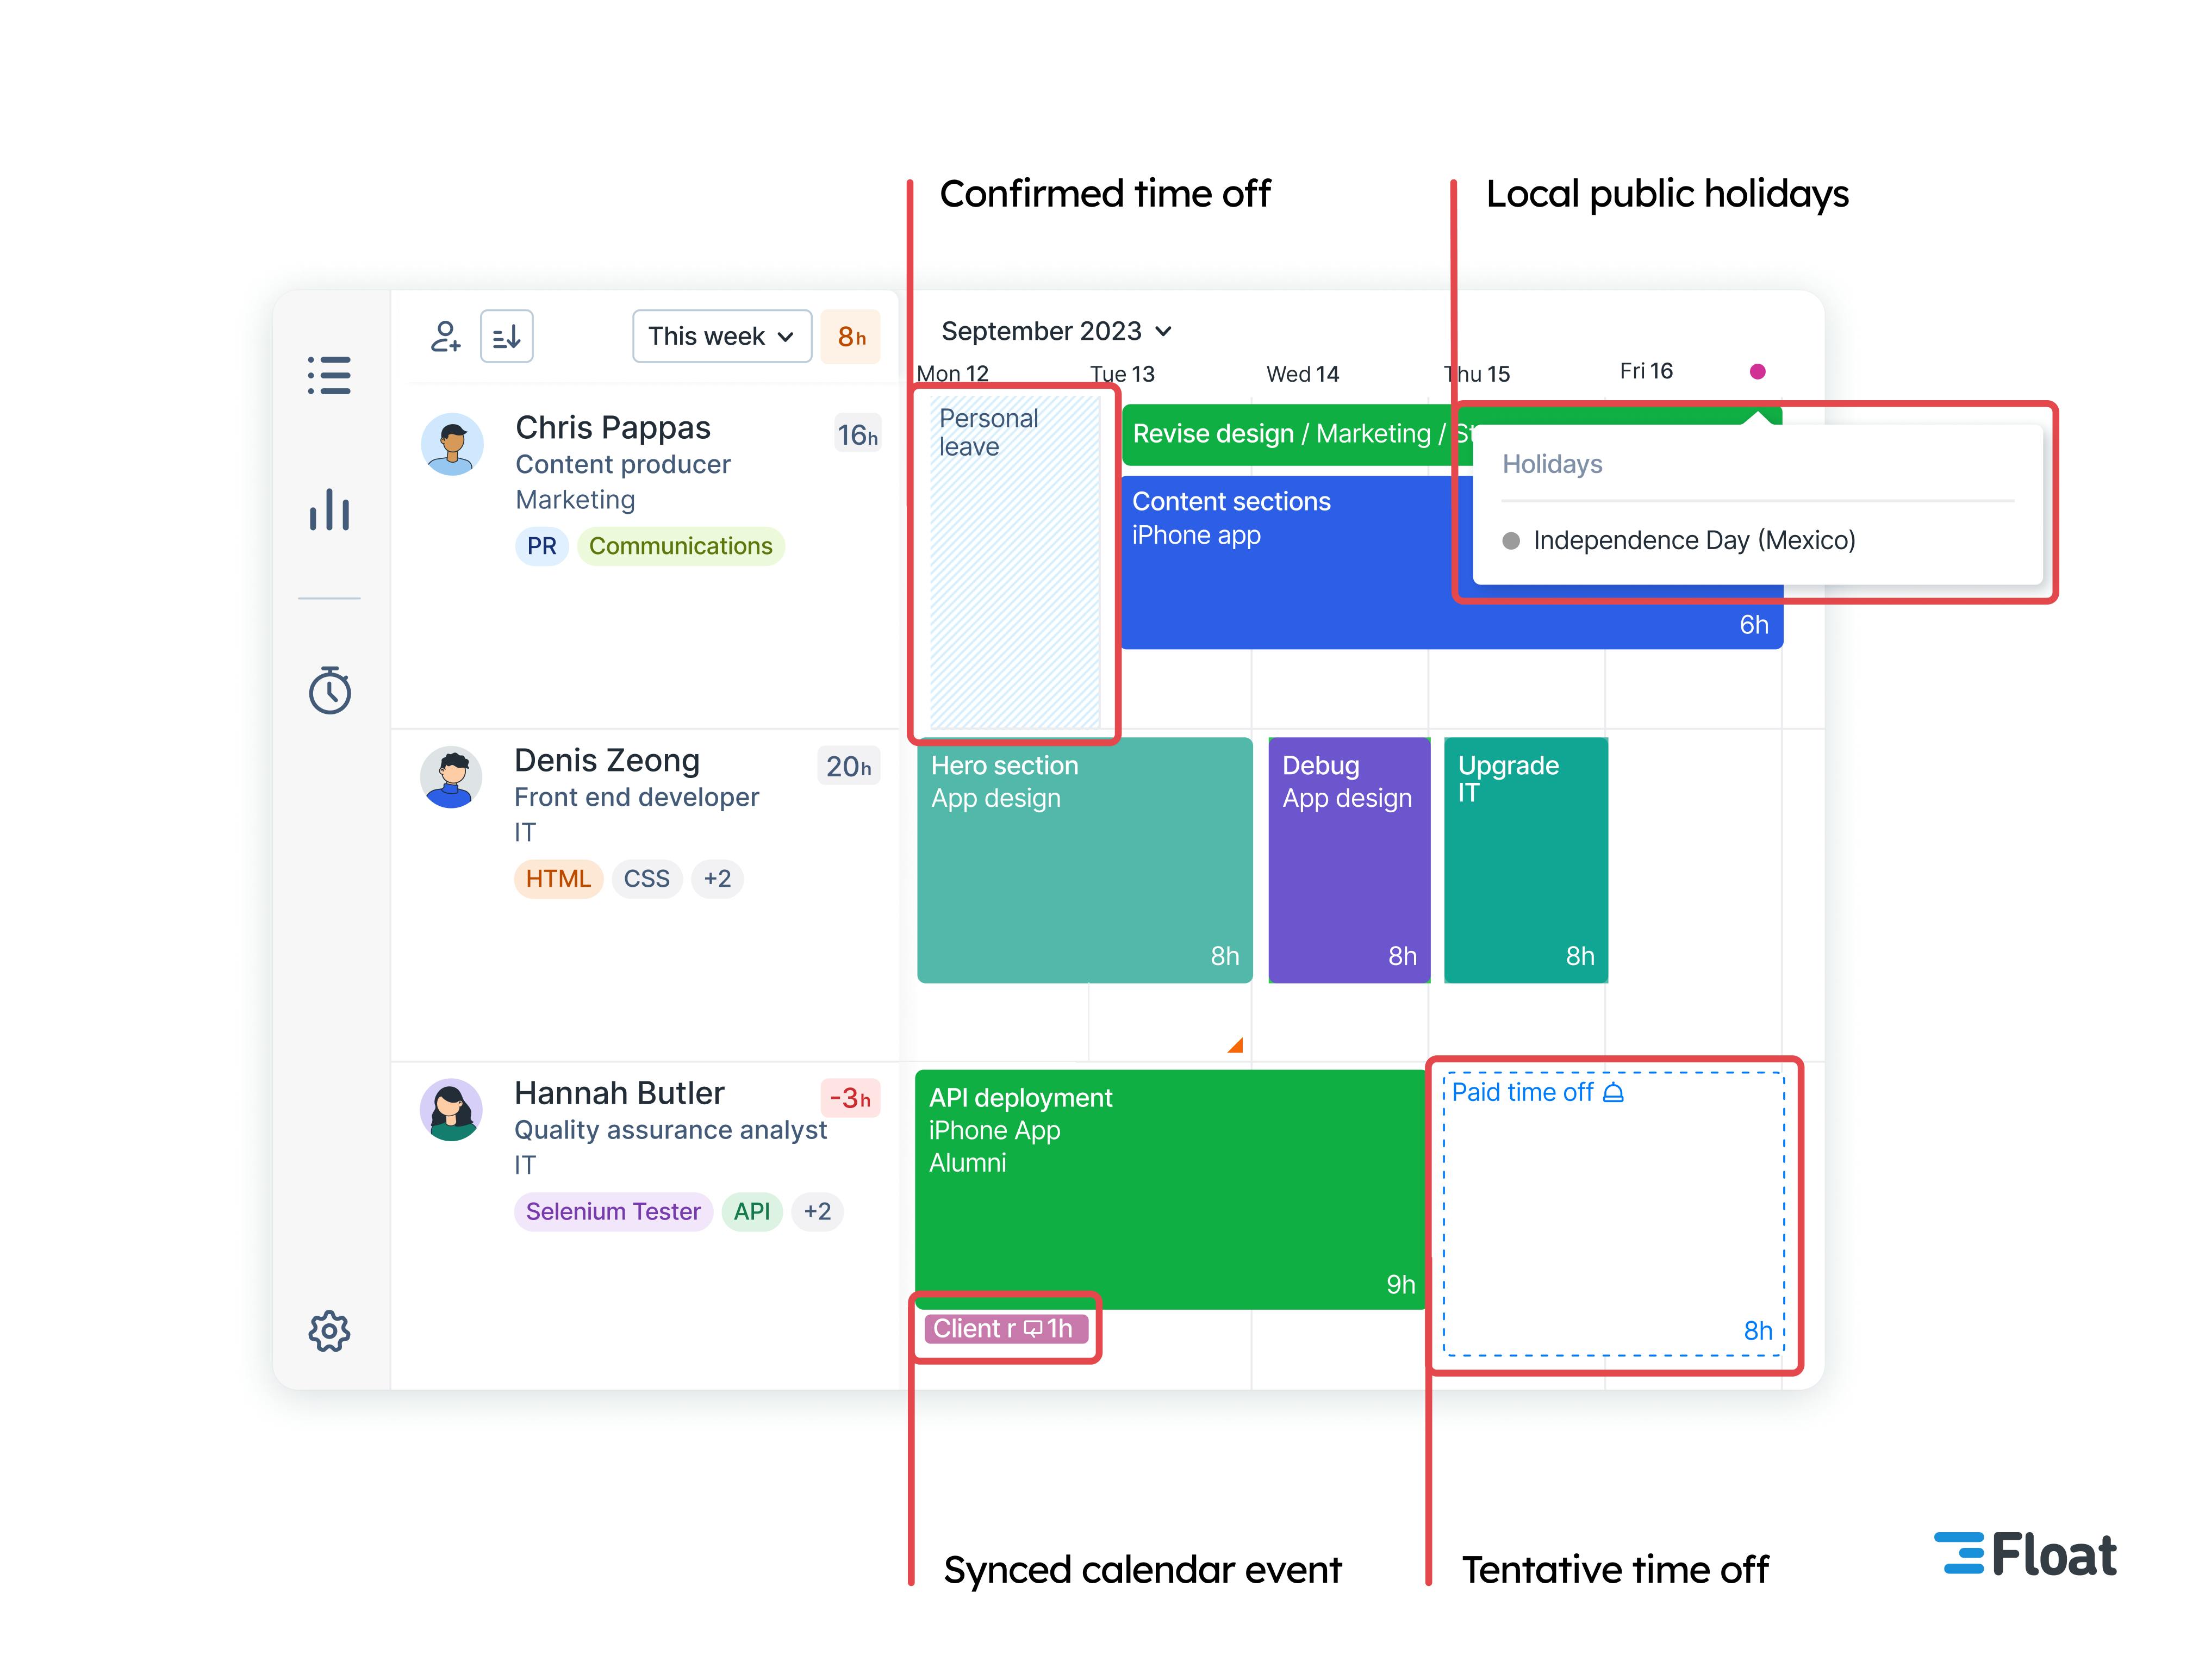2205x1680 pixels.
Task: Open the time tracking stopwatch icon
Action: (x=329, y=690)
